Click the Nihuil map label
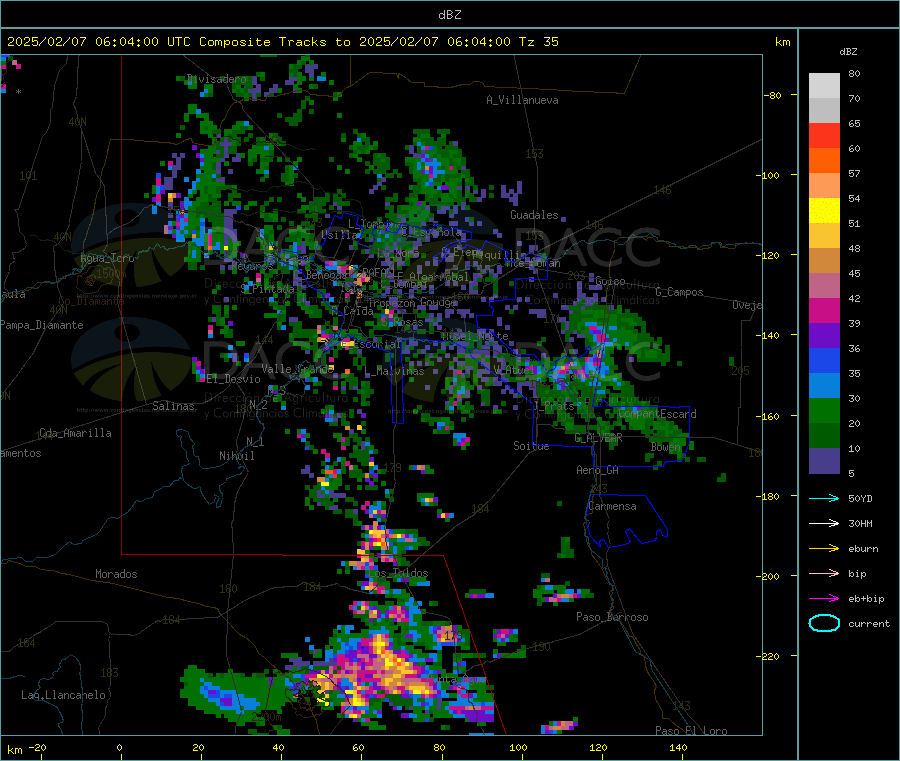The width and height of the screenshot is (900, 761). coord(237,456)
